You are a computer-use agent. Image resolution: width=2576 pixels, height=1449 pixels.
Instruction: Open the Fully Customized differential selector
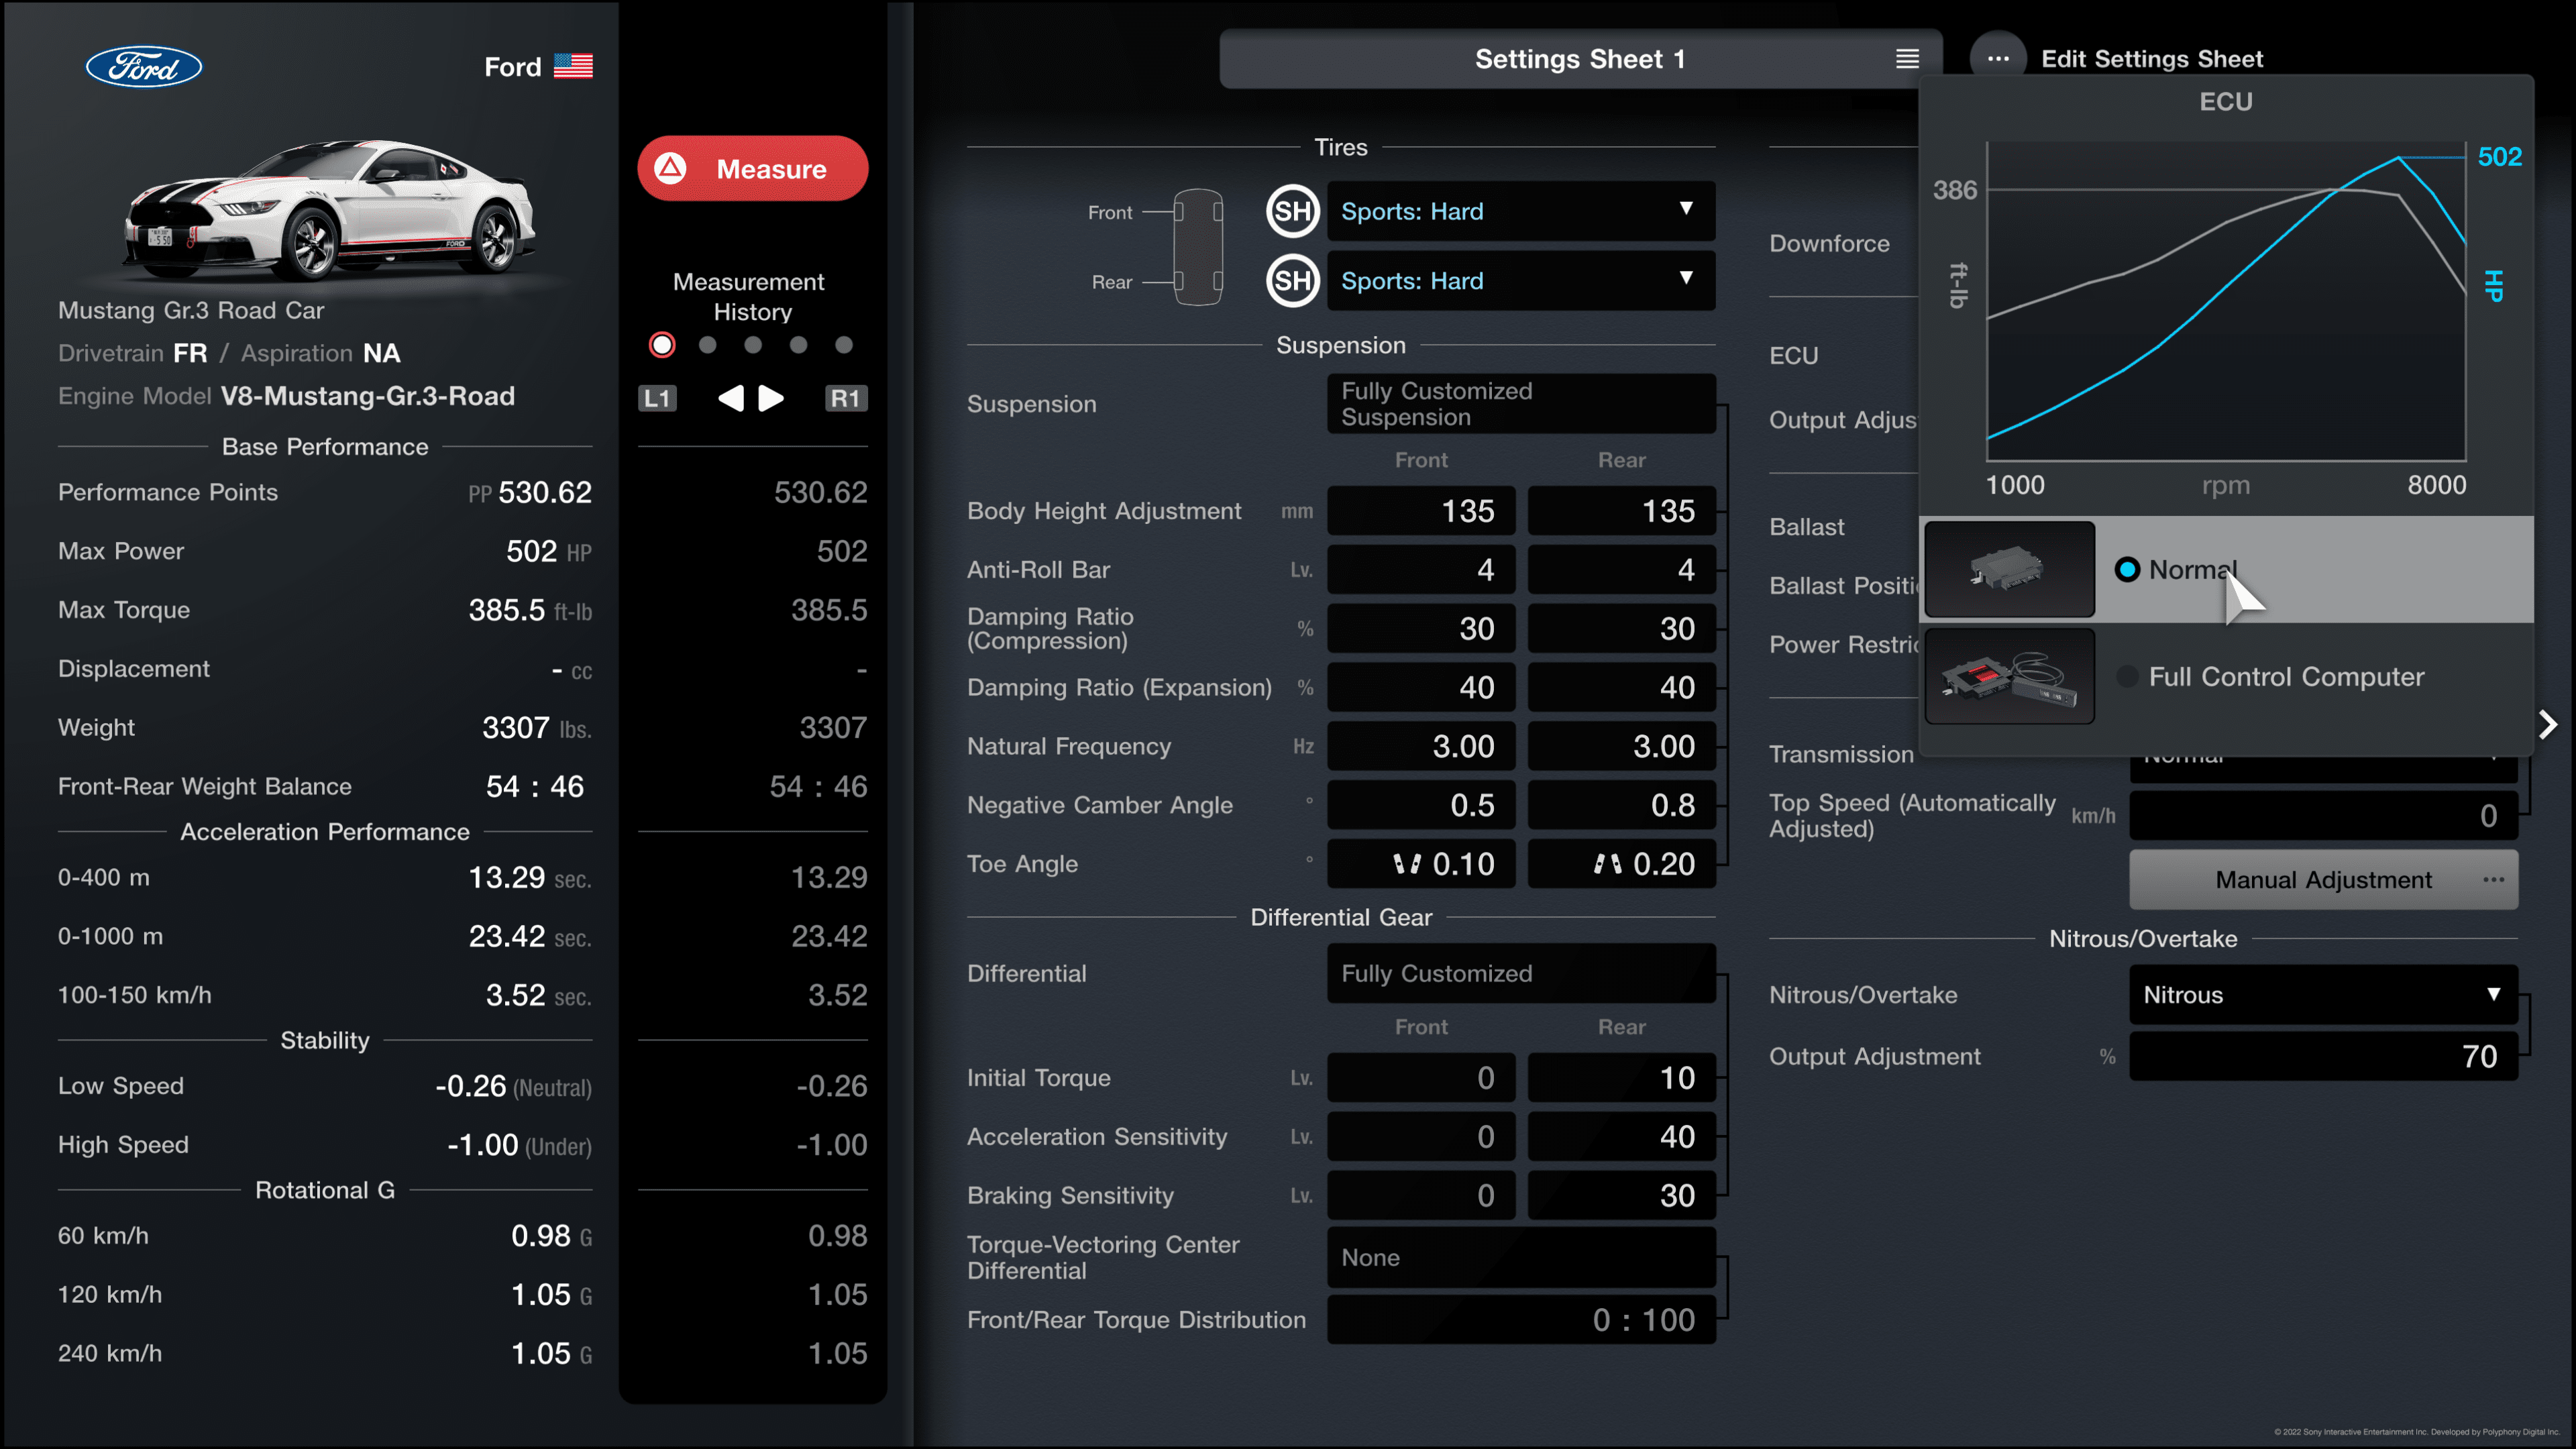pyautogui.click(x=1521, y=974)
